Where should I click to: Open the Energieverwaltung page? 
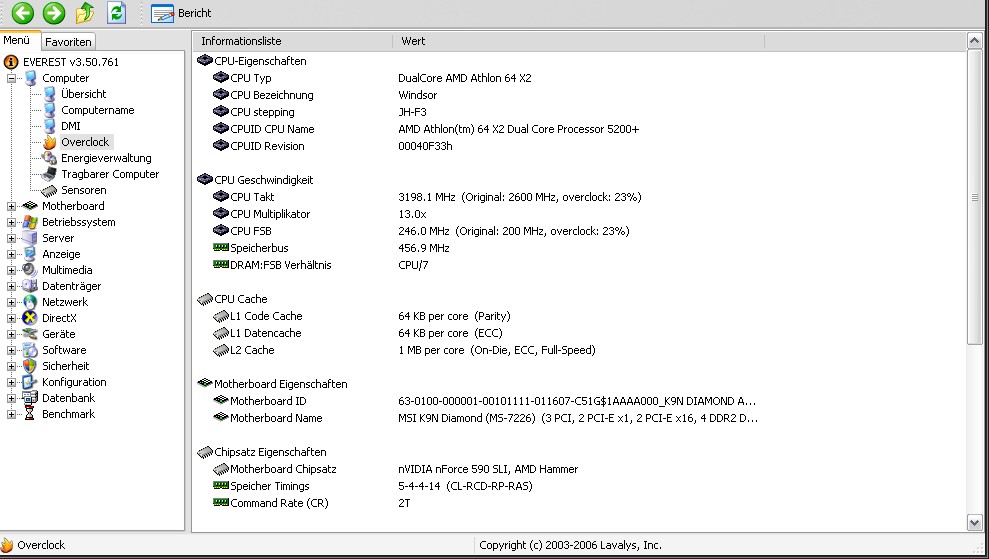106,158
